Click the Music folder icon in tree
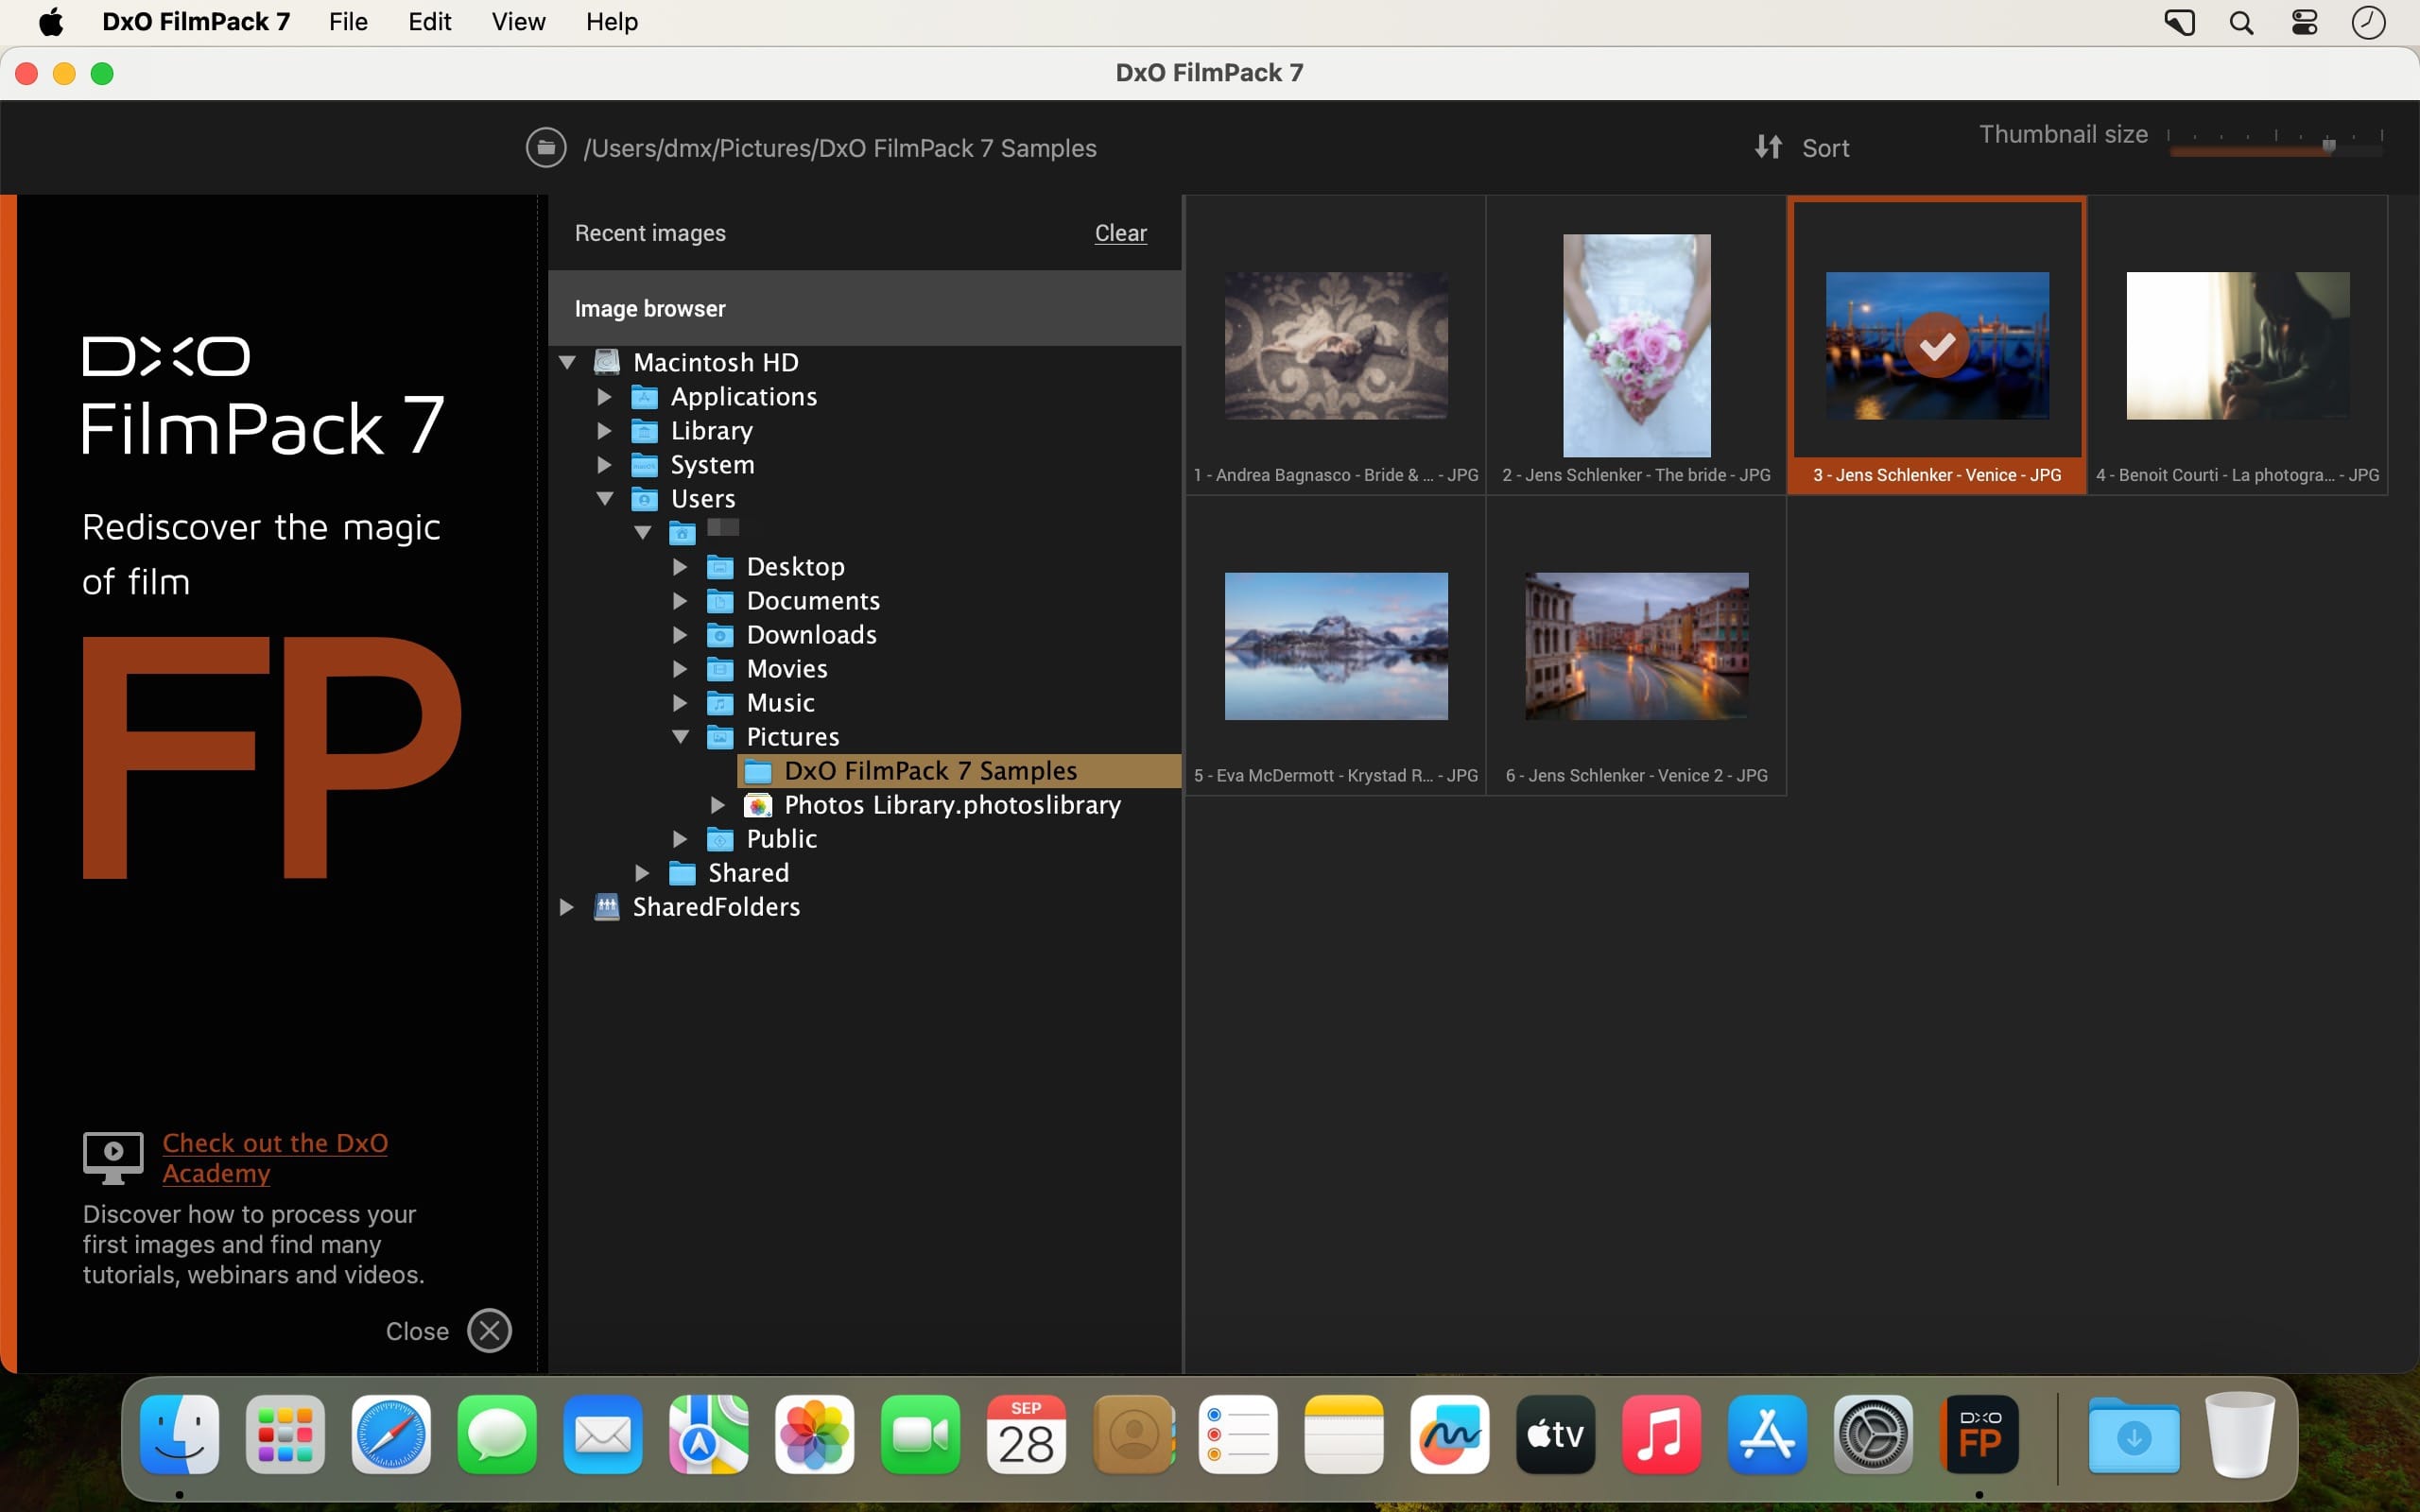2420x1512 pixels. coord(720,703)
